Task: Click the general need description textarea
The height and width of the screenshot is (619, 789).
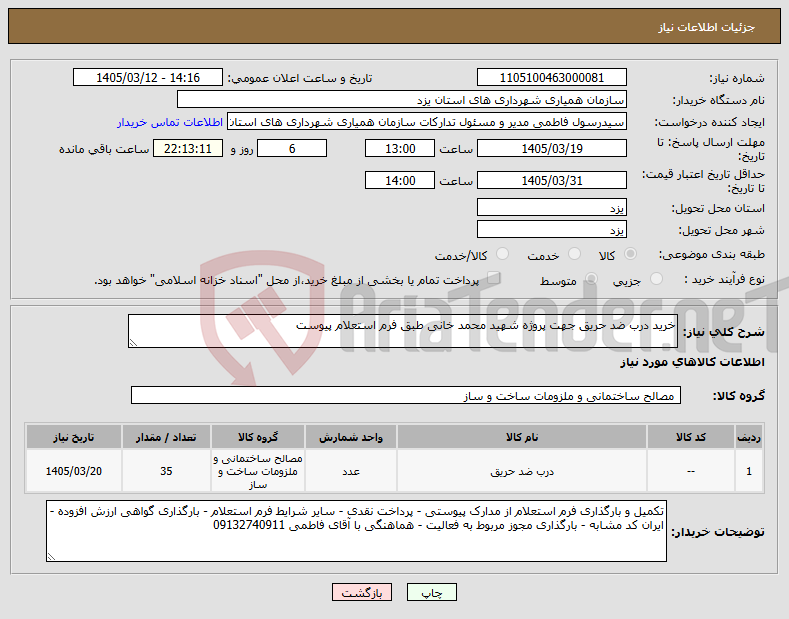Action: (x=403, y=331)
